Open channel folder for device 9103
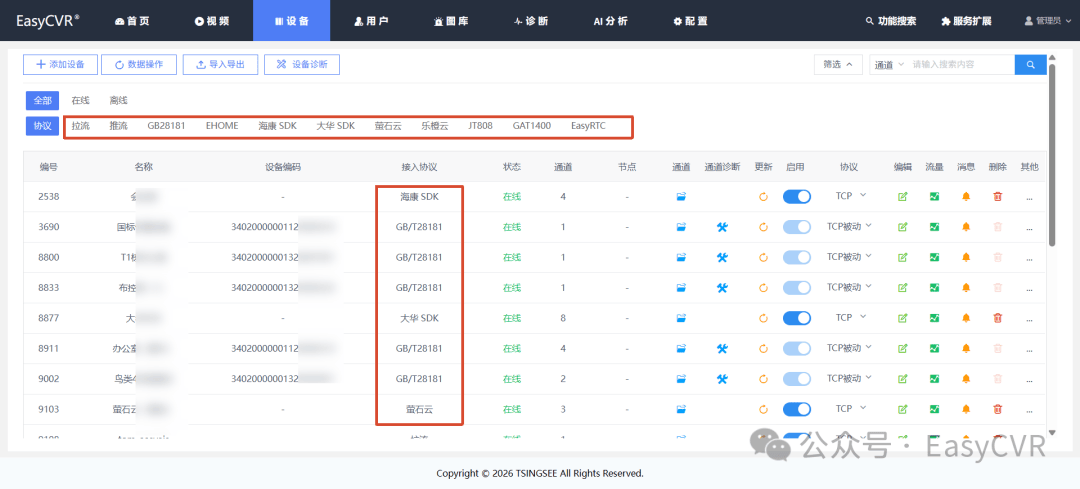Screen dimensions: 1080x489 tap(681, 409)
